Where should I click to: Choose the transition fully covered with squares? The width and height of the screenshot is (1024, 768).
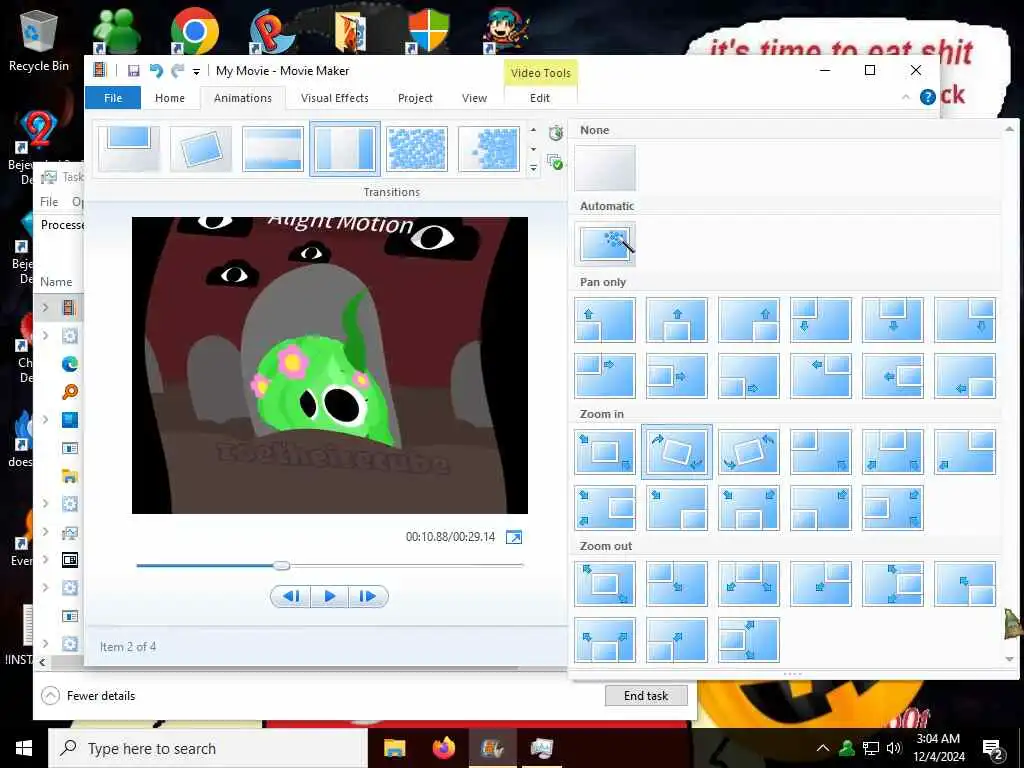417,149
